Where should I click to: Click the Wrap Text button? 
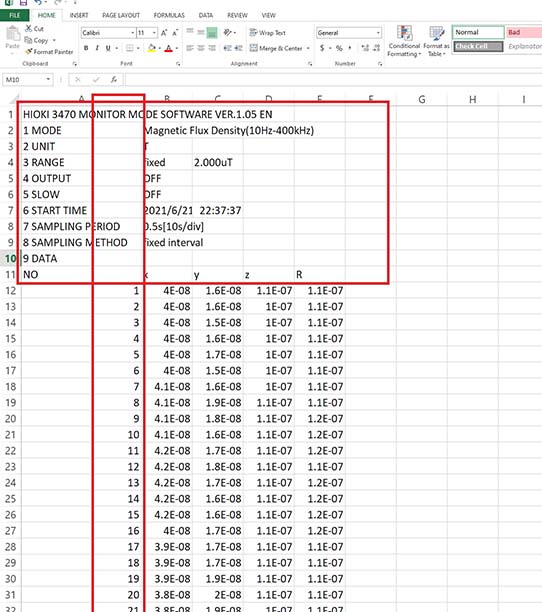(268, 33)
